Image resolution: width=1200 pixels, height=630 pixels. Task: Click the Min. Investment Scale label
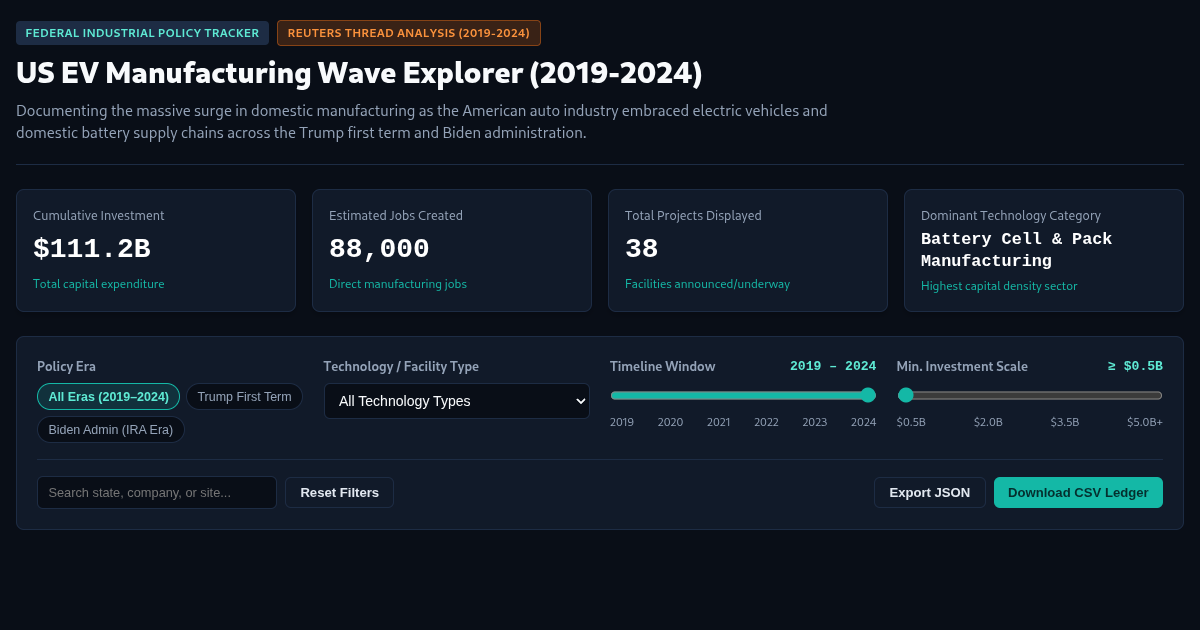[962, 366]
